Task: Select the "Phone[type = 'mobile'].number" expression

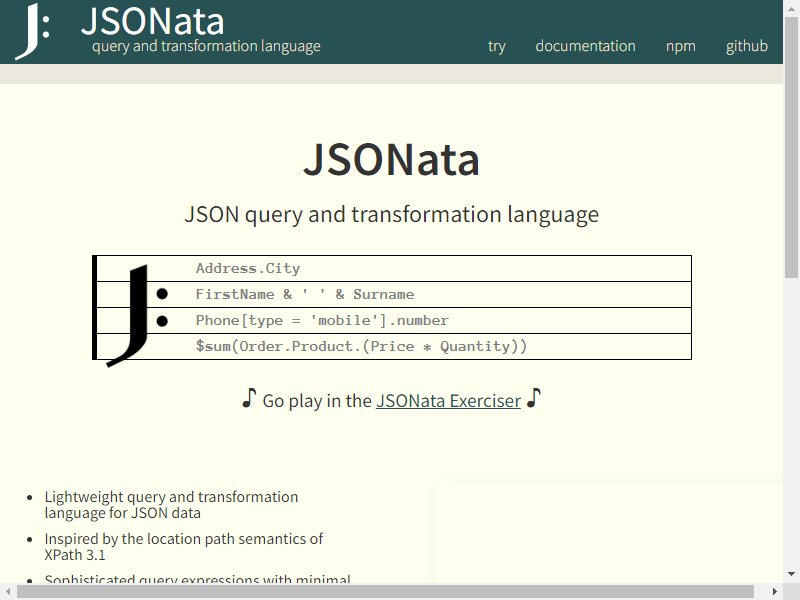Action: pos(322,320)
